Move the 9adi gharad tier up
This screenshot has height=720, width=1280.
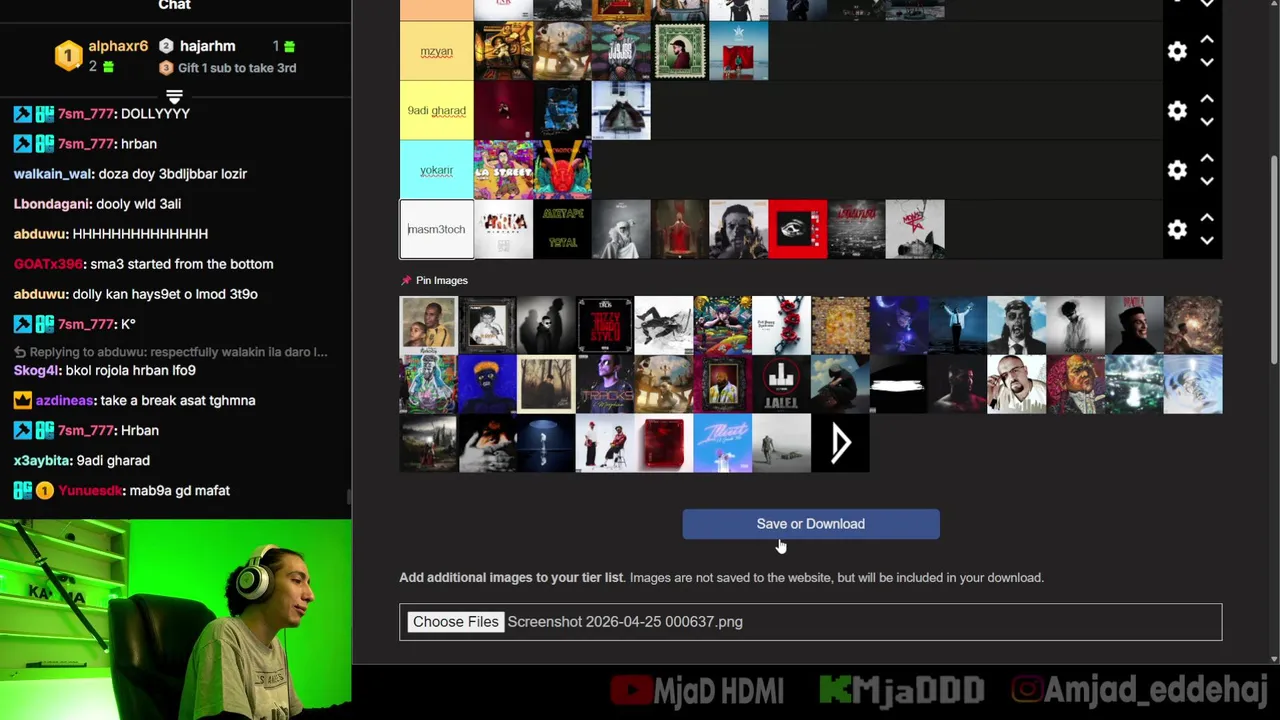1207,99
